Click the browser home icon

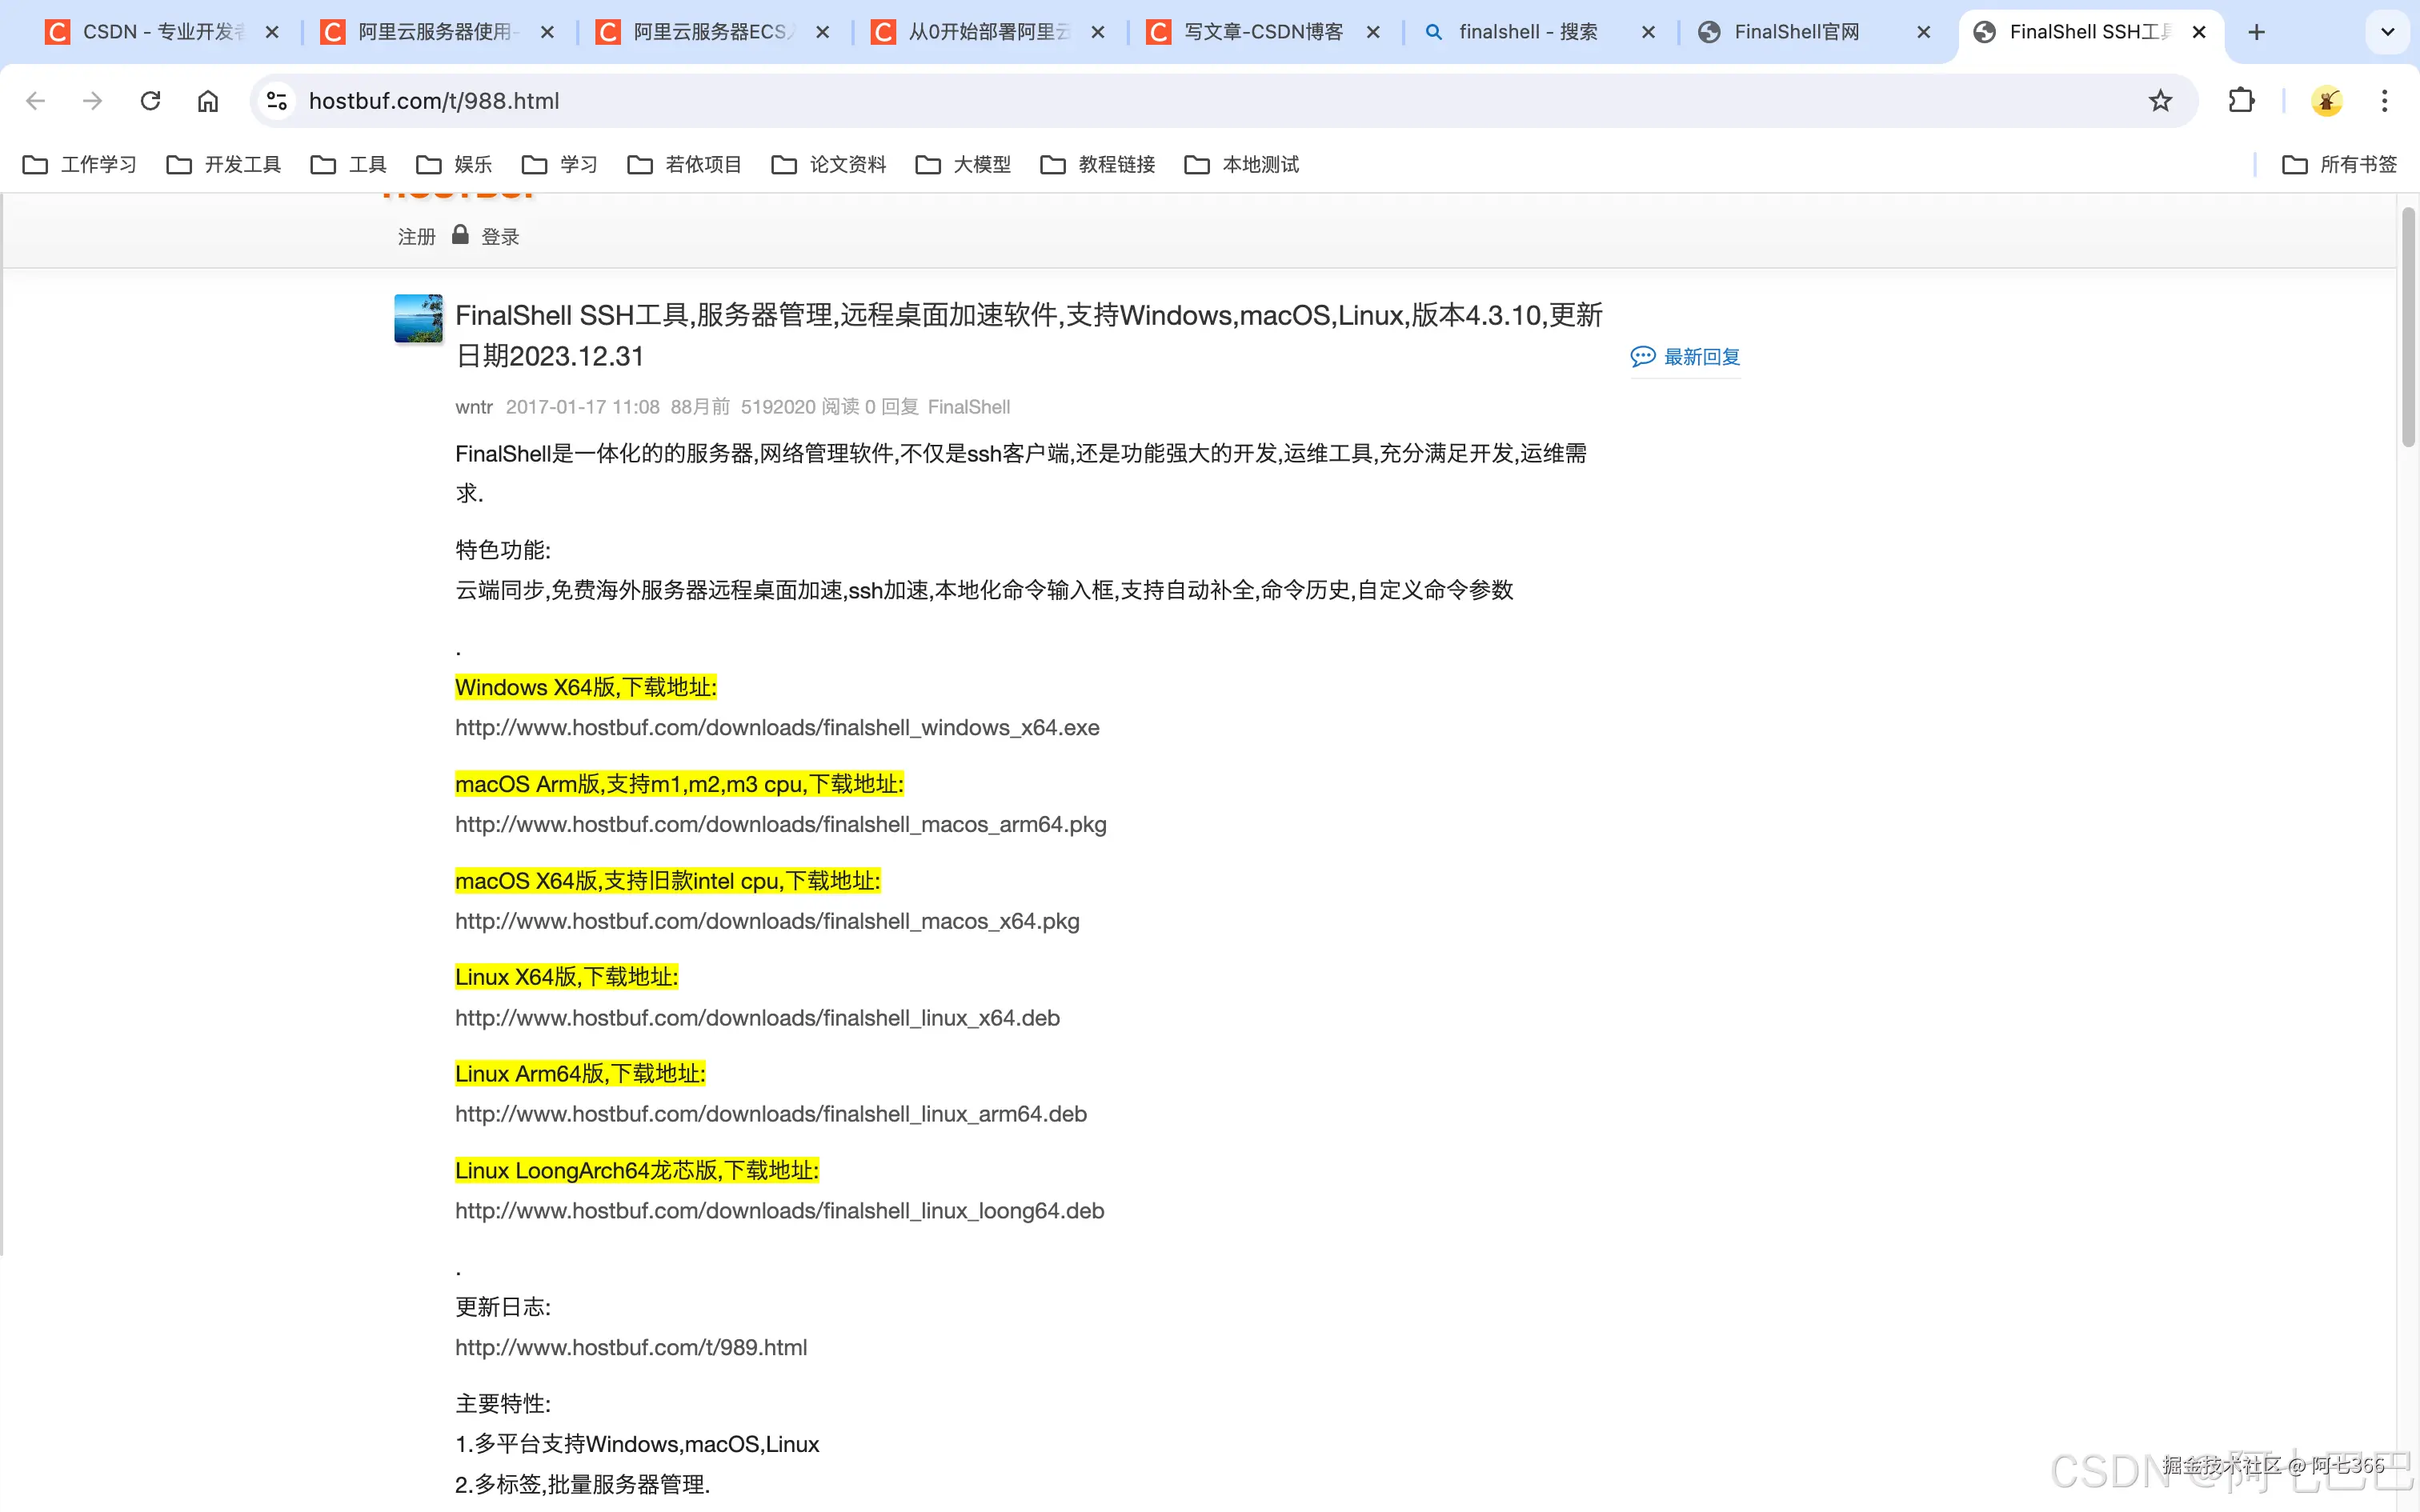(x=208, y=100)
